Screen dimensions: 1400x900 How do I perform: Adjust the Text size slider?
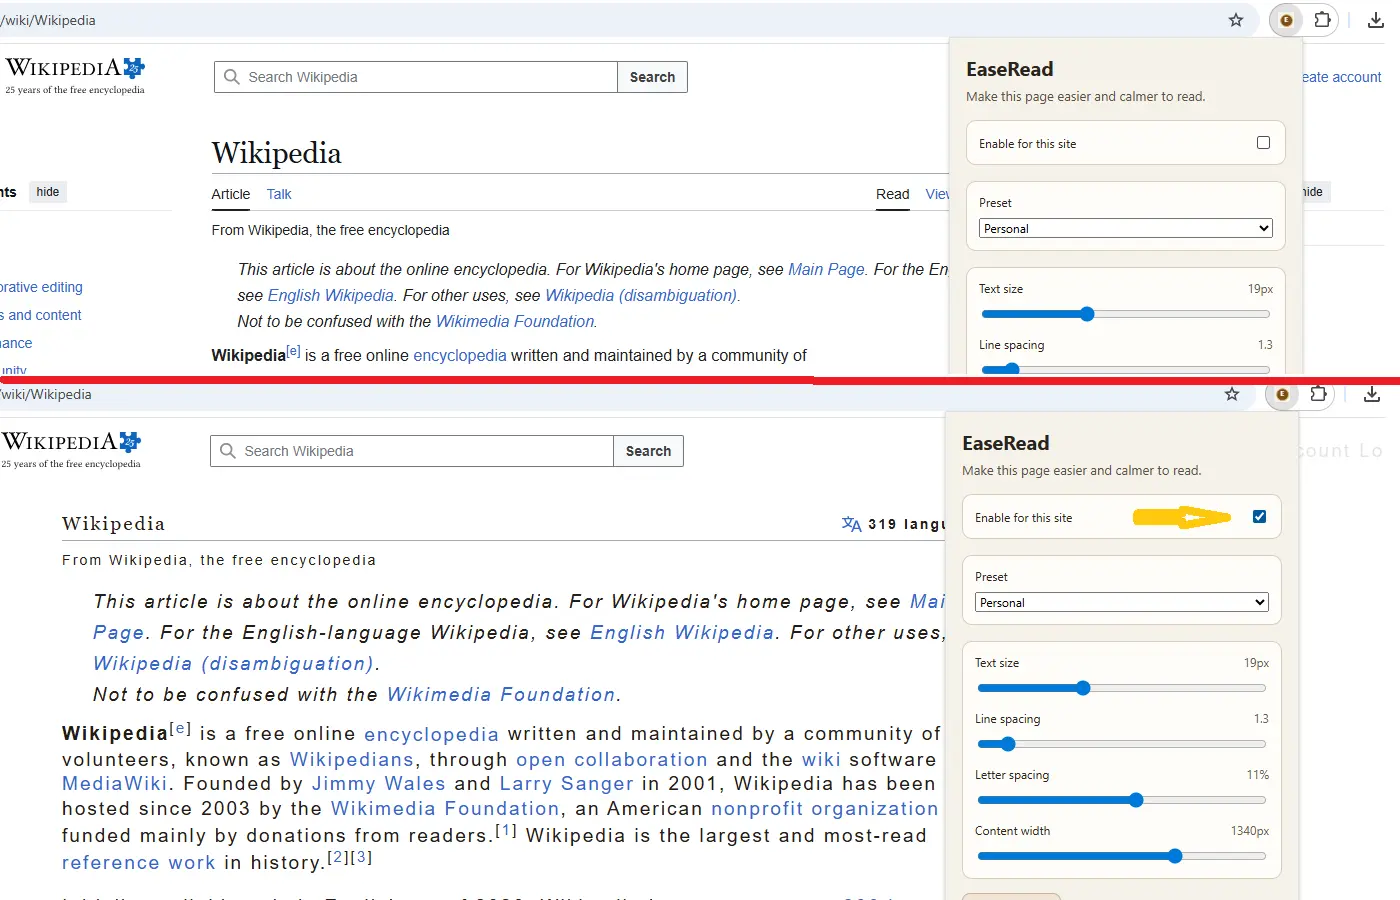pyautogui.click(x=1086, y=313)
